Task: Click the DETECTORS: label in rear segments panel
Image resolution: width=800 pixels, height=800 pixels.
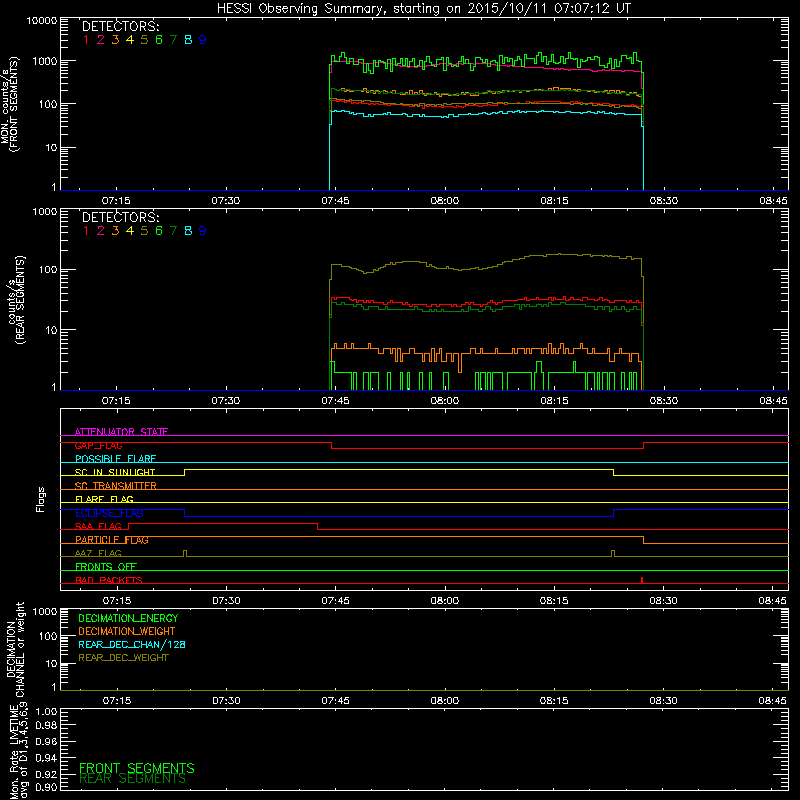Action: pos(121,217)
